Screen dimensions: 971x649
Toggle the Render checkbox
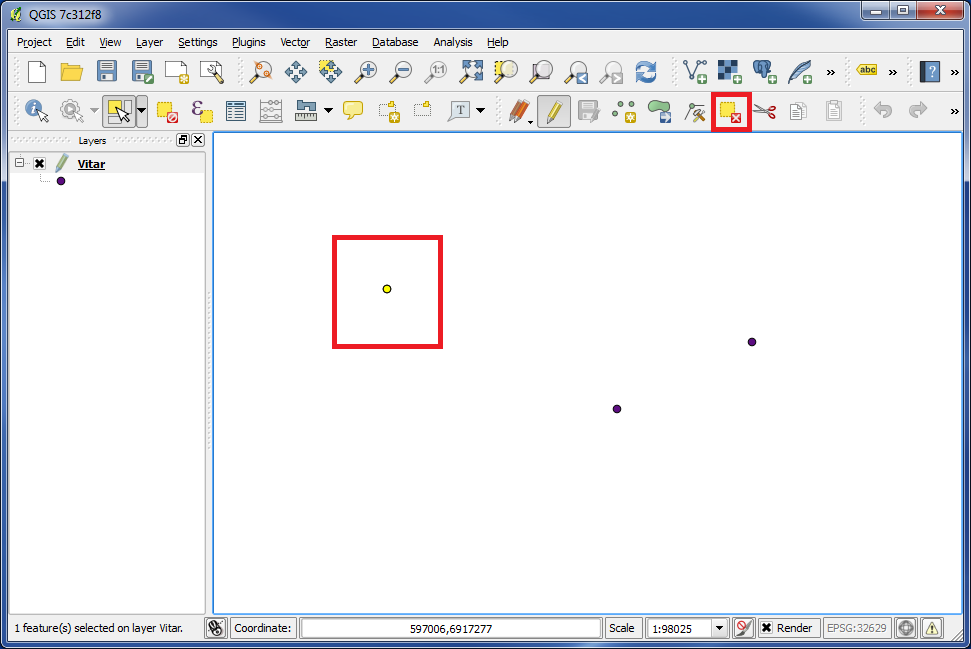767,628
